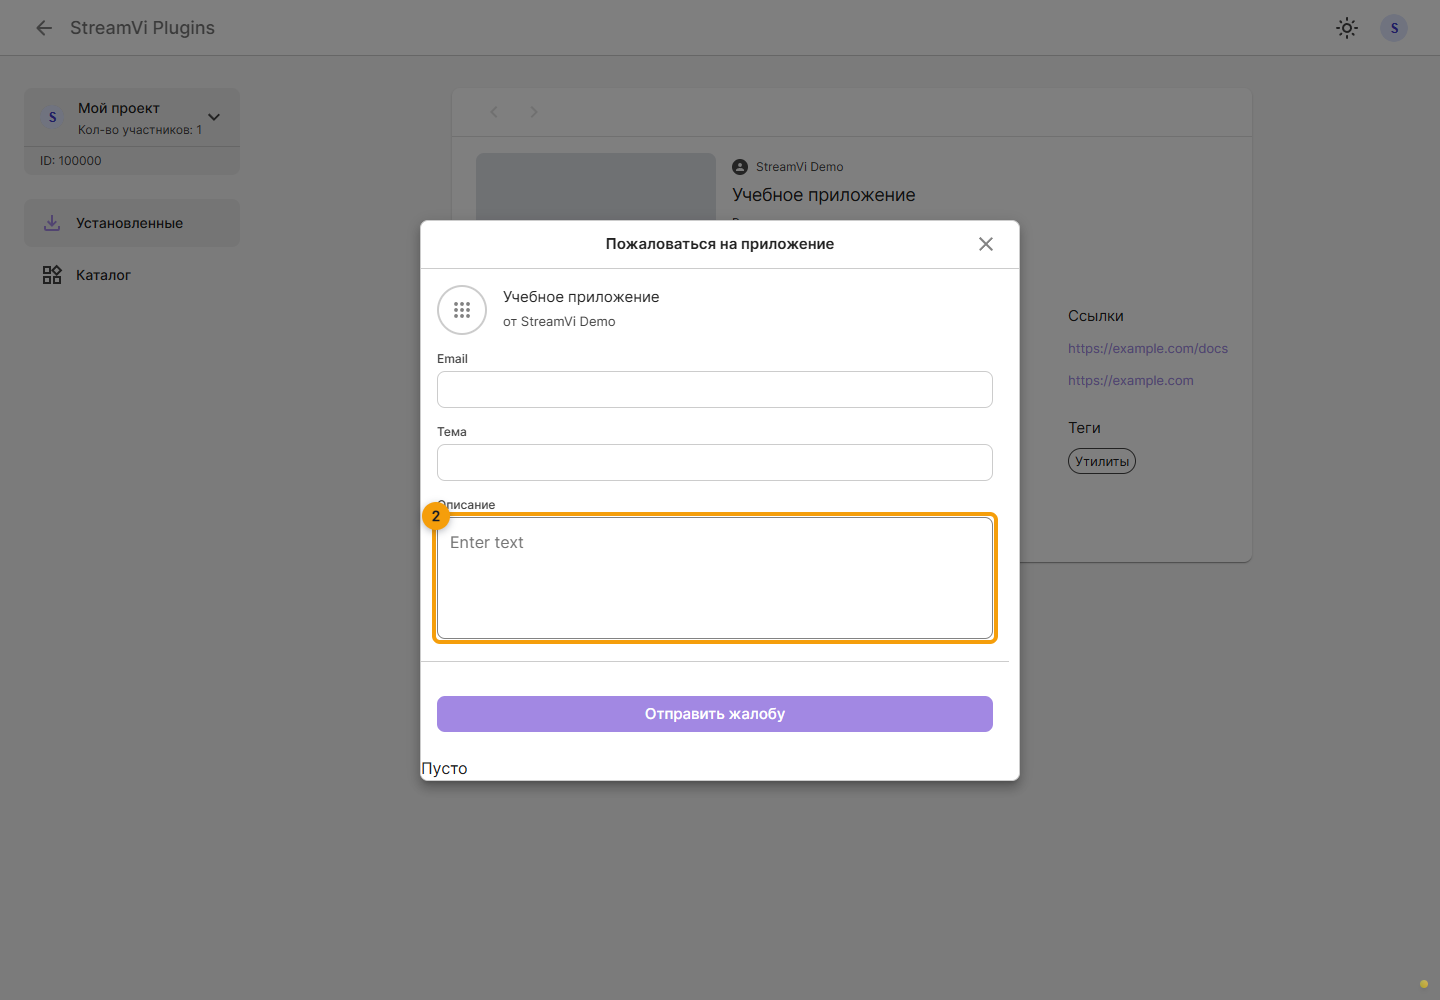Click the Кол-во участников: 1 text
This screenshot has width=1440, height=1000.
[140, 130]
